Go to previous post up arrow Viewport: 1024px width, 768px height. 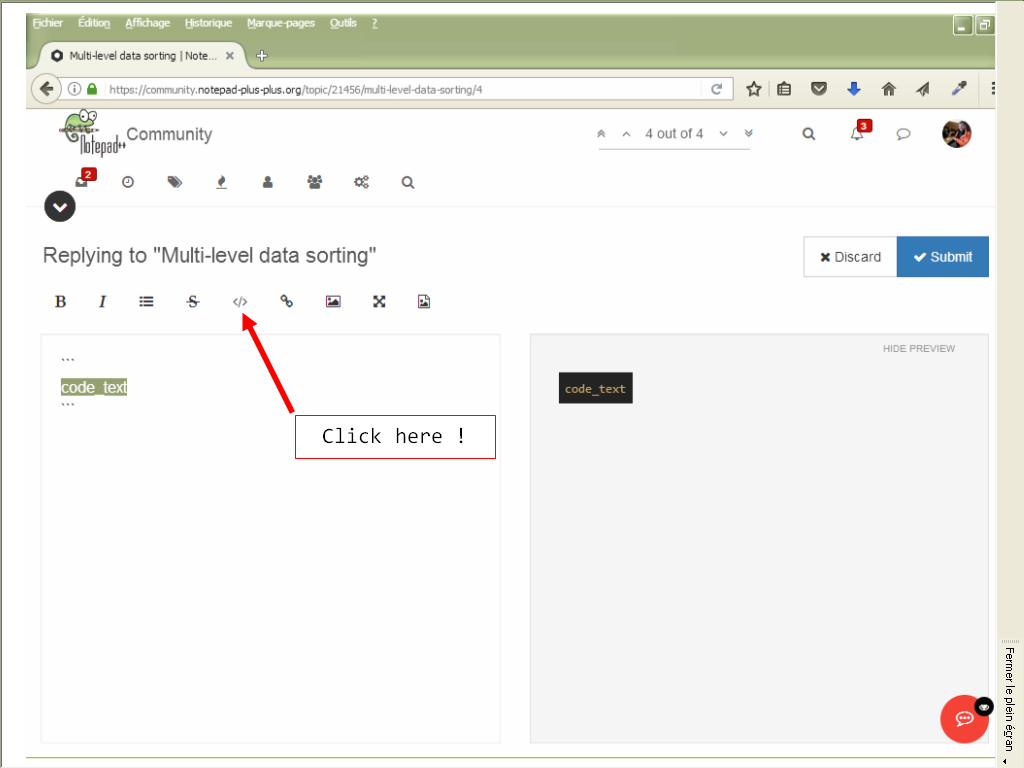pos(626,134)
